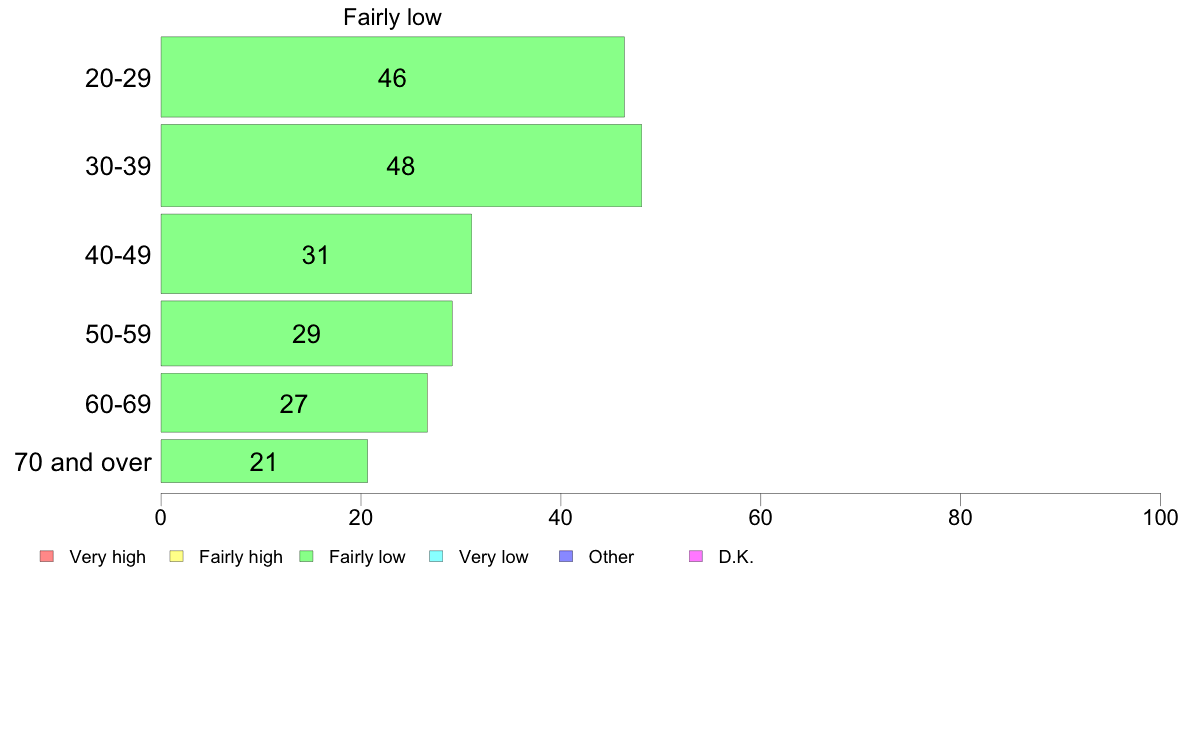Select the 60-69 bar showing 27

coord(294,402)
